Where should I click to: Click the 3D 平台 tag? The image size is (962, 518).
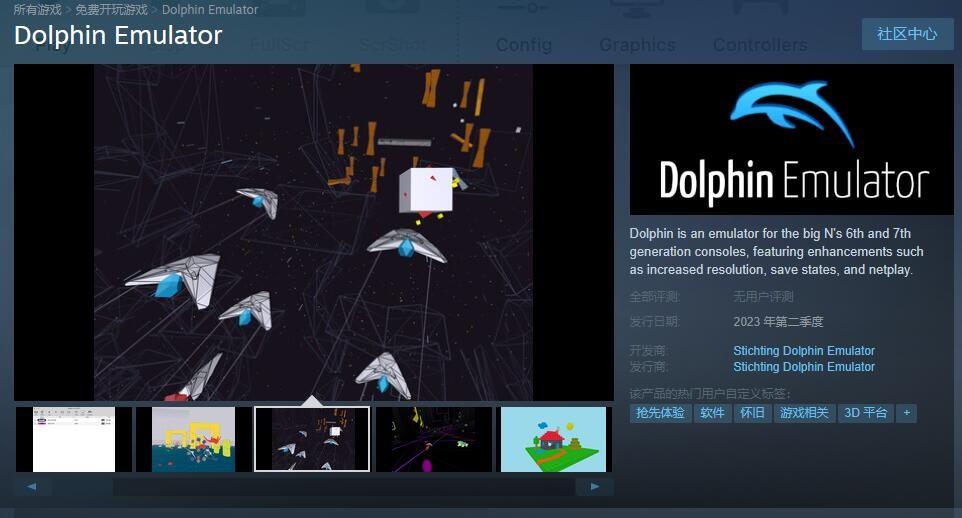[x=865, y=412]
